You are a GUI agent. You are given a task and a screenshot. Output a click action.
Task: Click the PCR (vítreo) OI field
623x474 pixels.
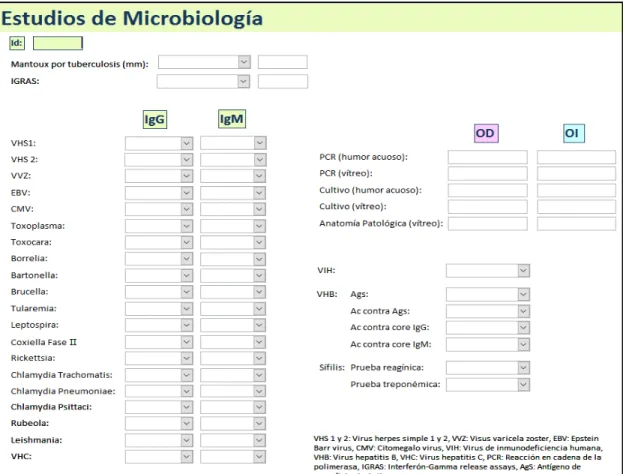577,174
